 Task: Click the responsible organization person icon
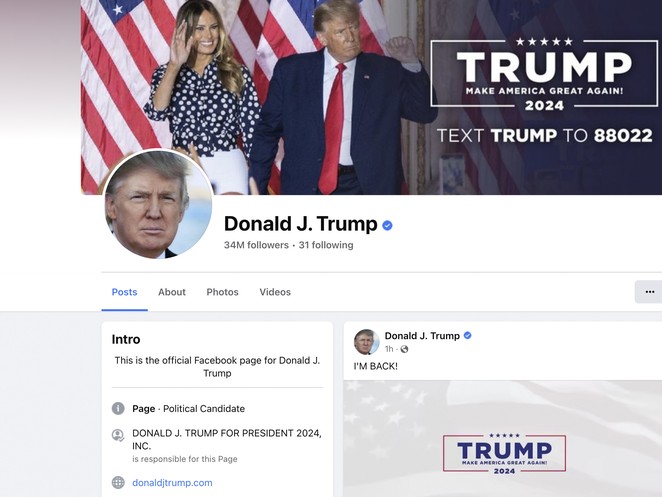tap(118, 435)
